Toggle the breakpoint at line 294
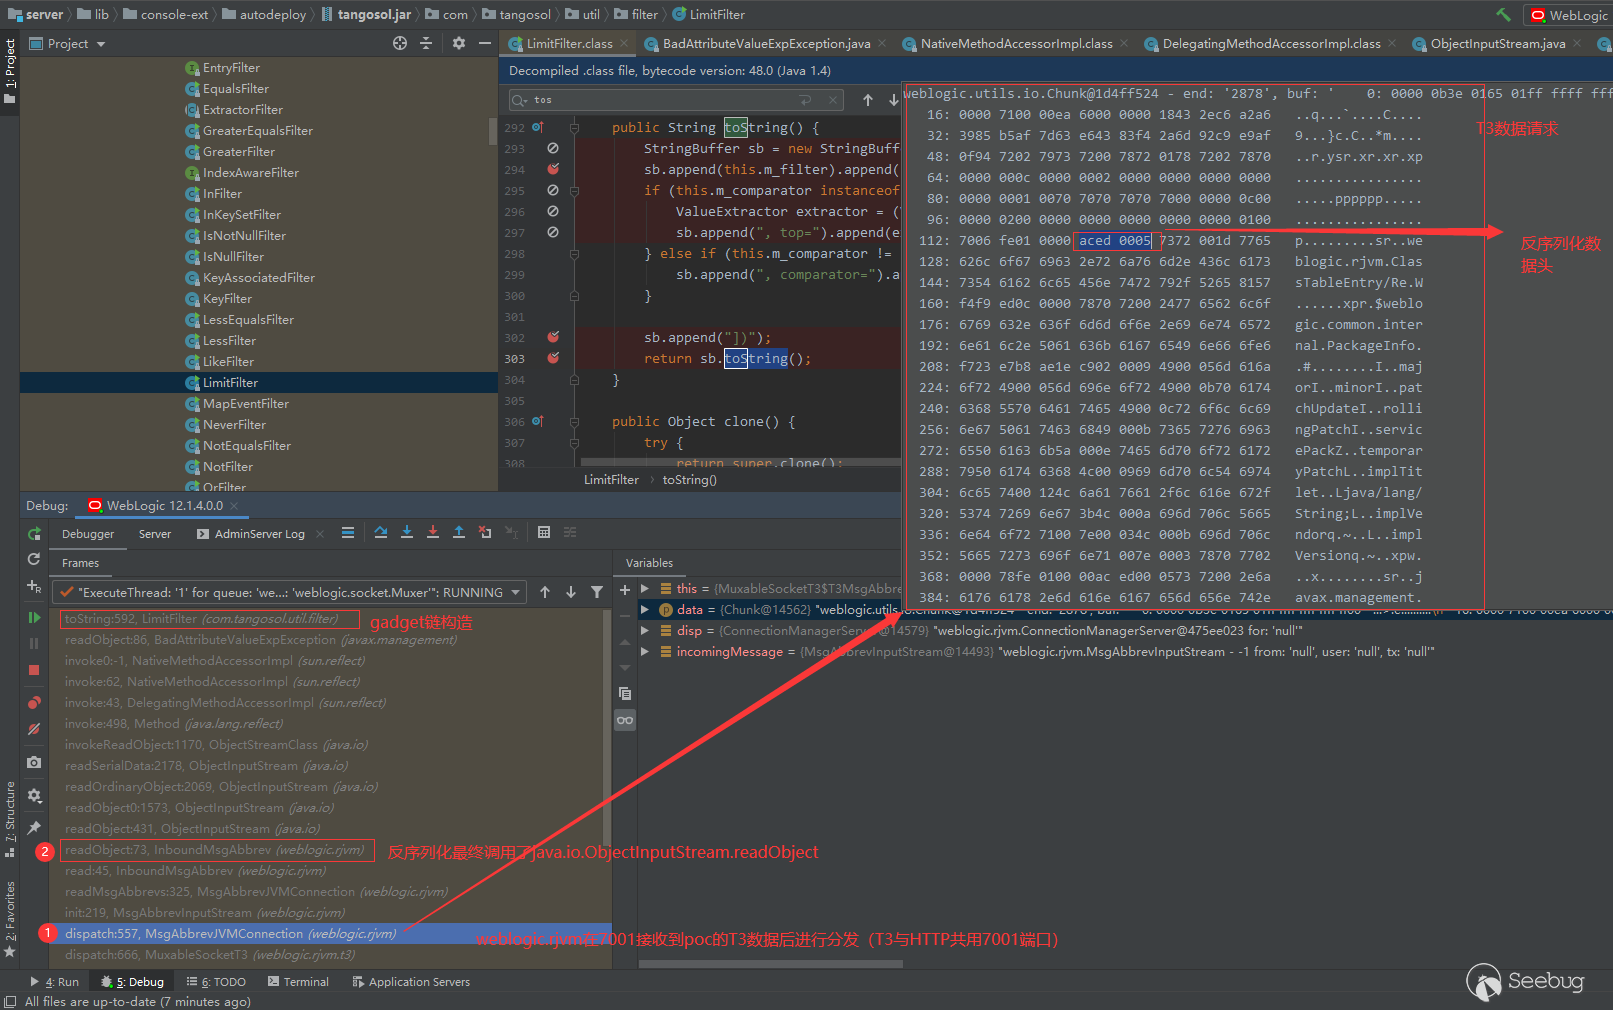 (553, 169)
